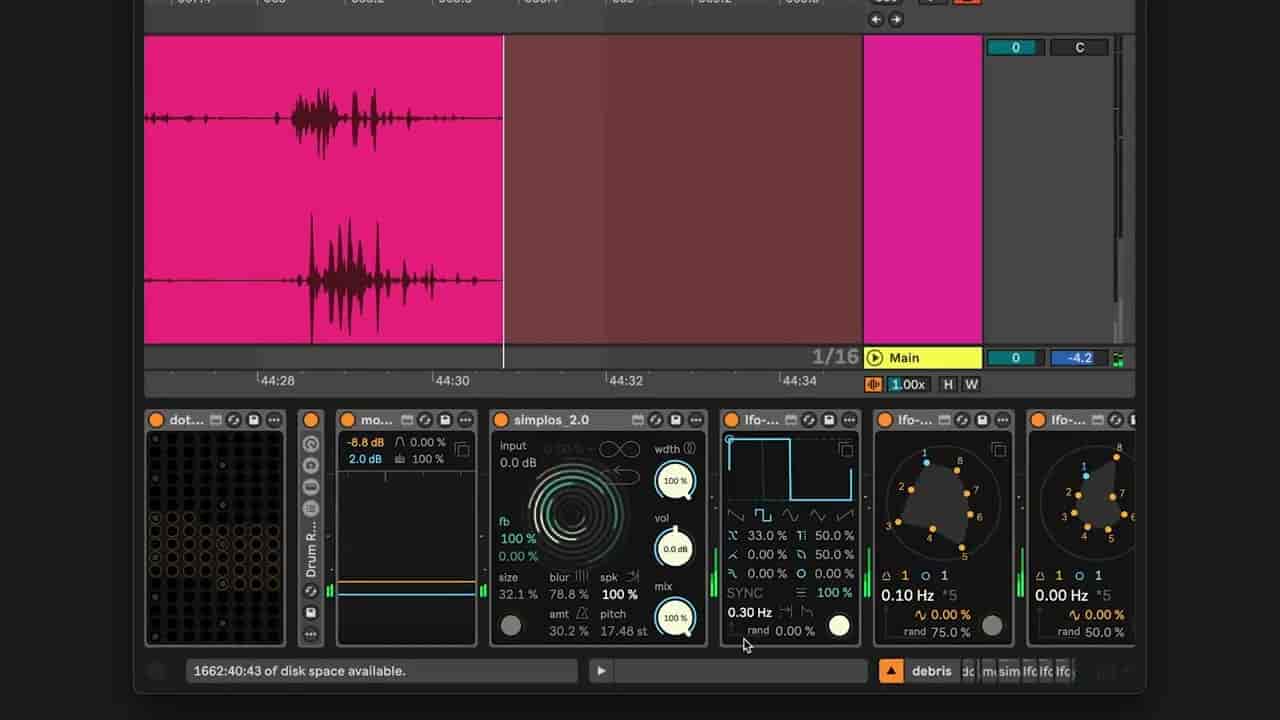The height and width of the screenshot is (720, 1280).
Task: Select the debris track tab
Action: point(931,671)
